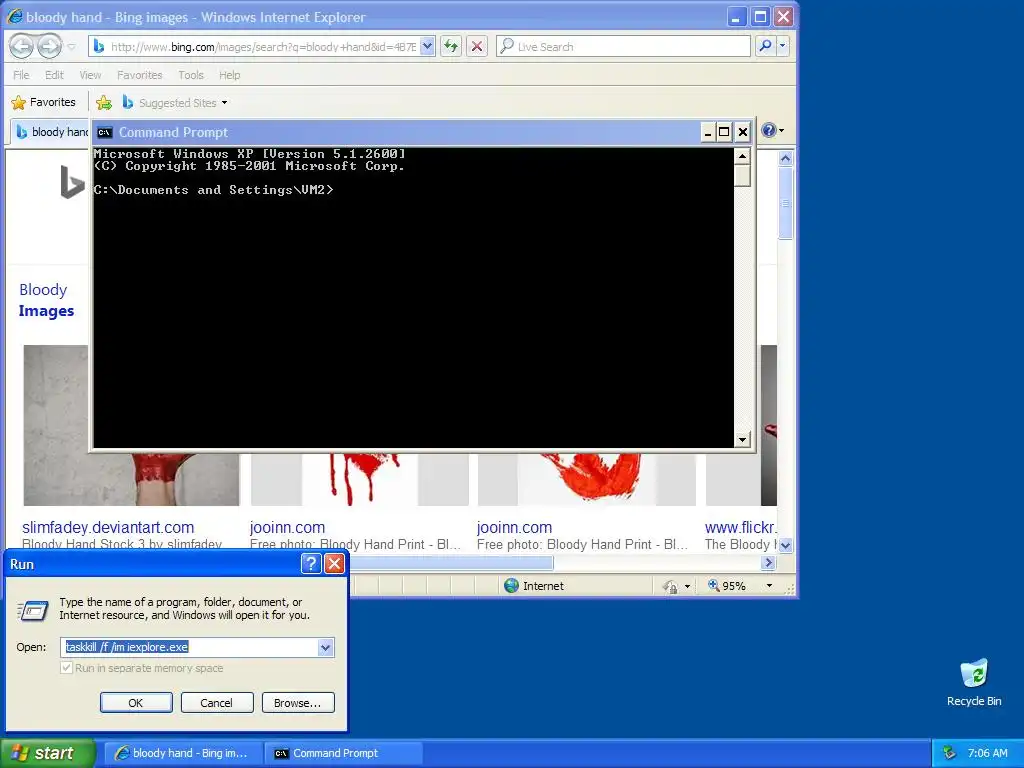Click the horizontal scrollbar right arrow

[x=769, y=562]
